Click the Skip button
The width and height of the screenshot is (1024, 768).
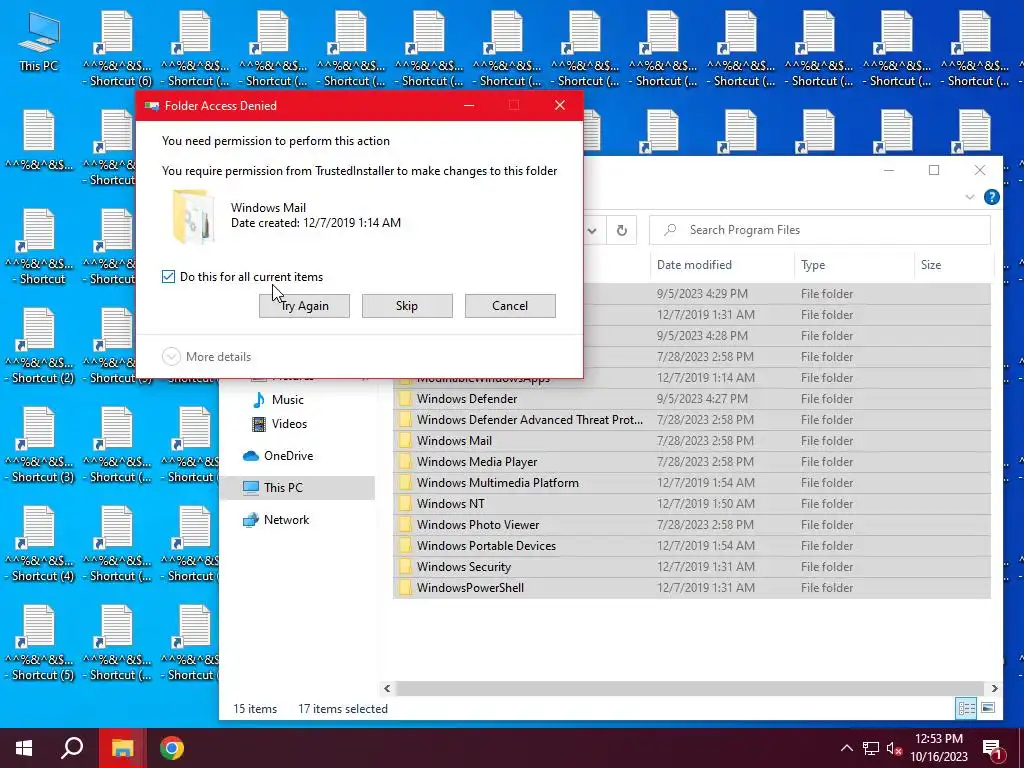(x=407, y=306)
